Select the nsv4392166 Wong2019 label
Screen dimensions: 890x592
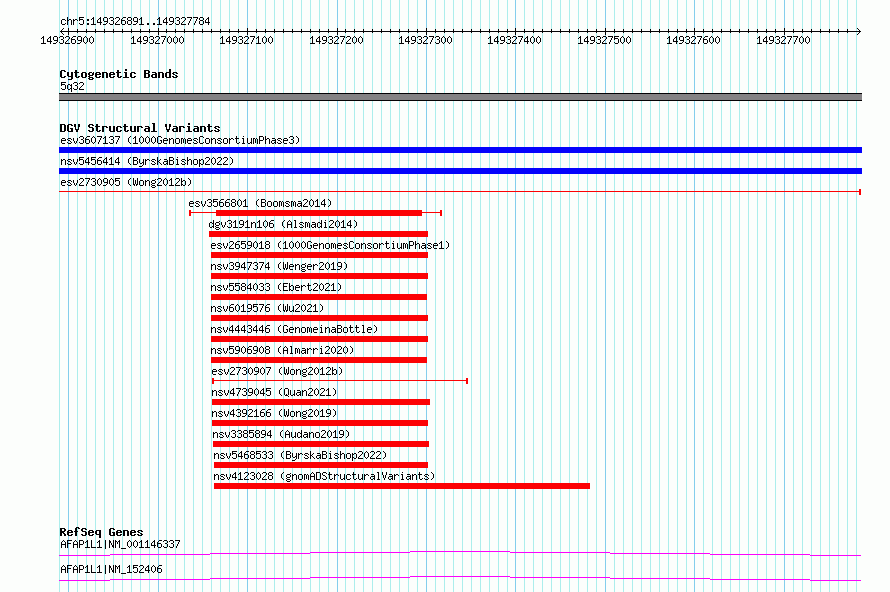pyautogui.click(x=274, y=413)
